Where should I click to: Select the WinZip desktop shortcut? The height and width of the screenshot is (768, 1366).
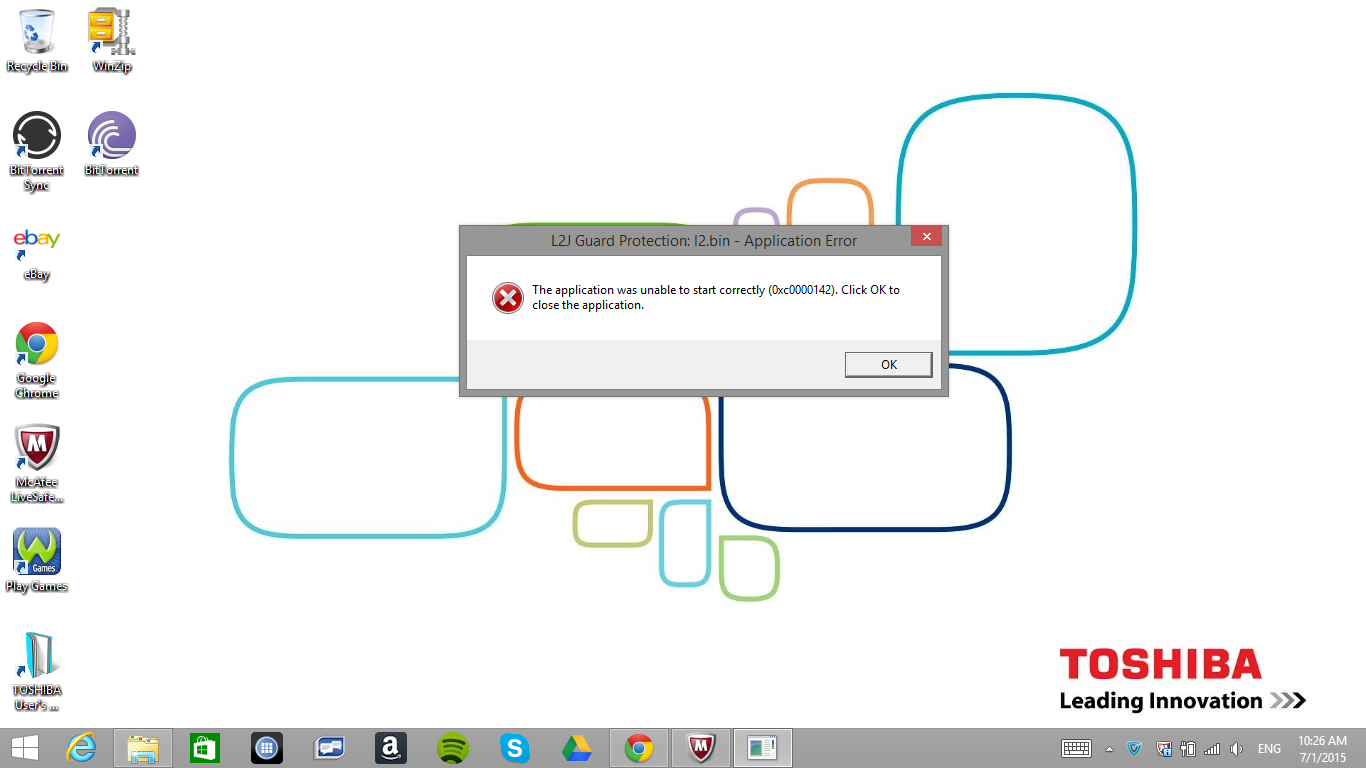tap(112, 41)
